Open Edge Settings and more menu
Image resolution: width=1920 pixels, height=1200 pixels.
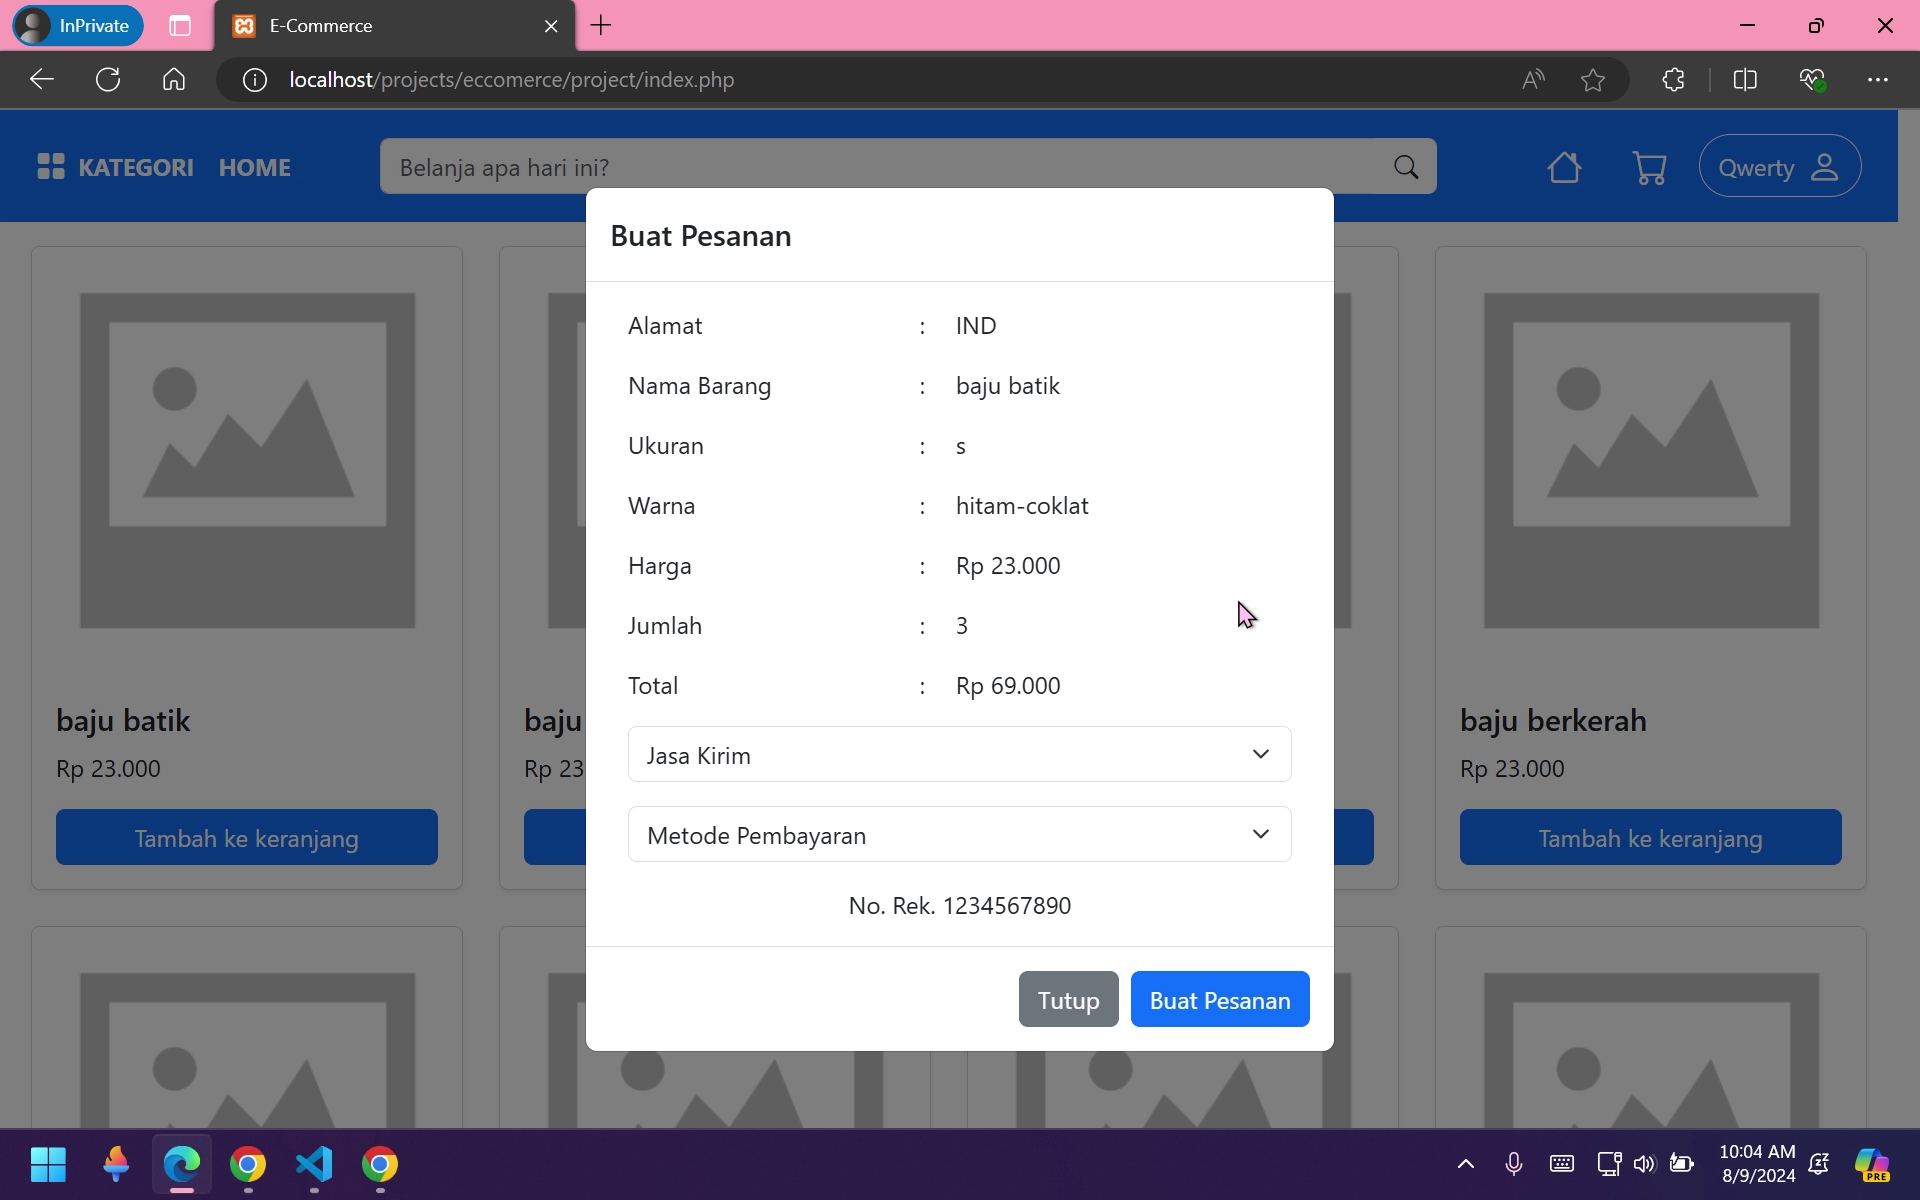click(x=1877, y=80)
